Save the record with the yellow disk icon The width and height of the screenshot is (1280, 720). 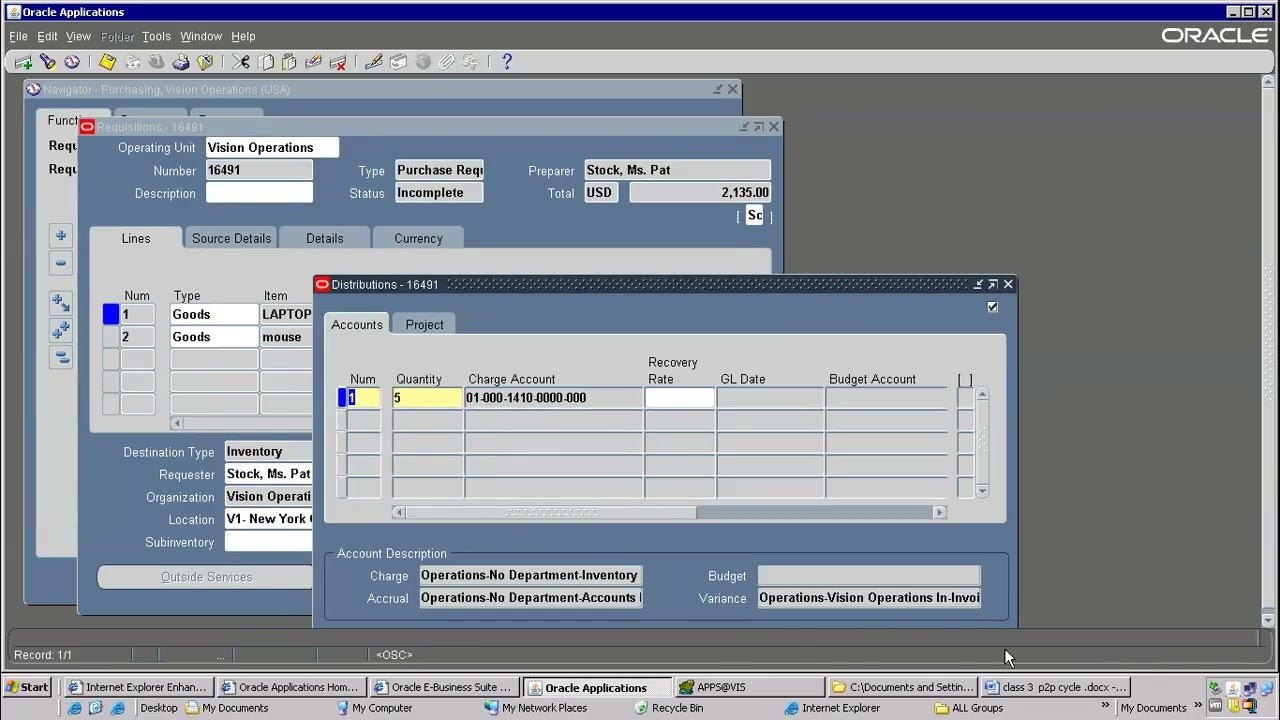[107, 62]
